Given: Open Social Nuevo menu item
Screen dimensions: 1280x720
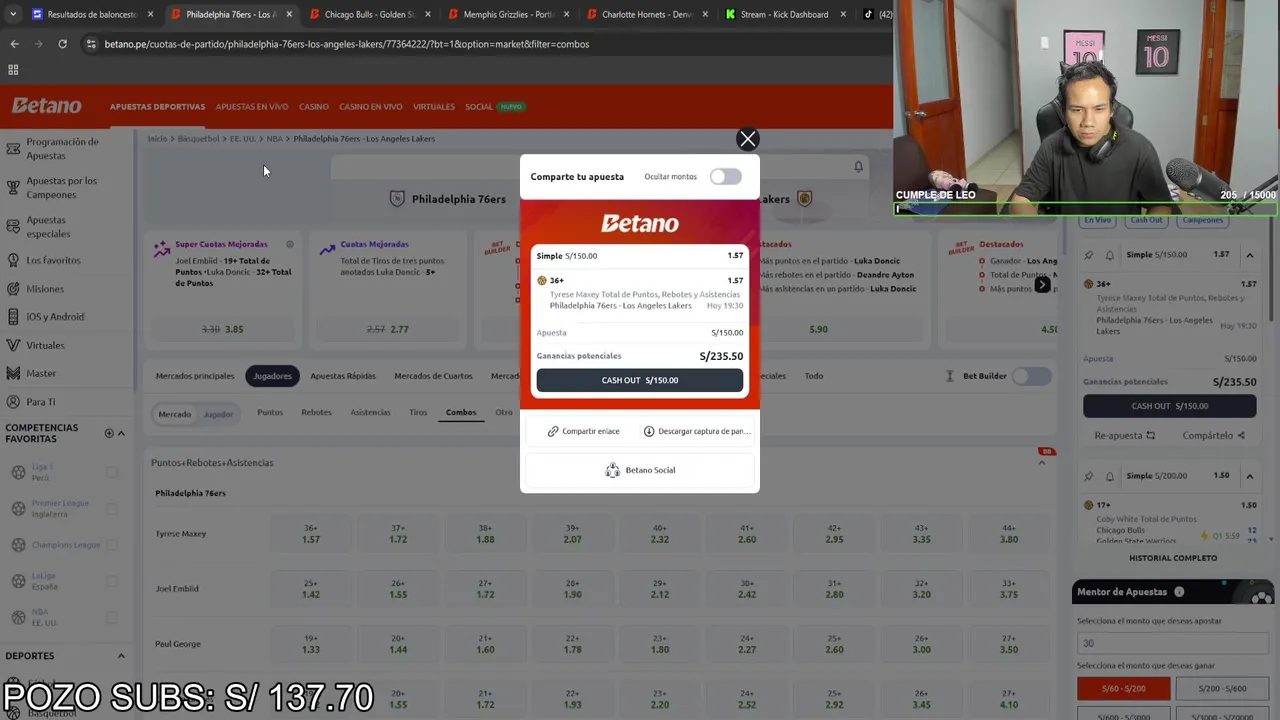Looking at the screenshot, I should click(494, 107).
